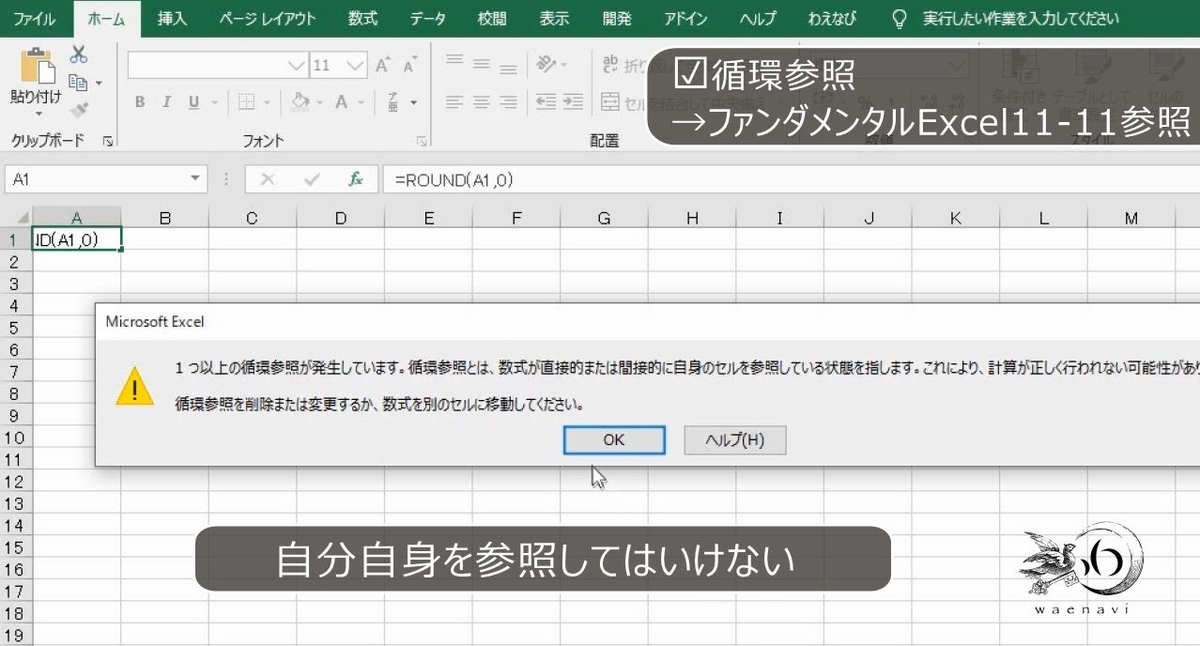Screen dimensions: 1200x646
Task: Open the font name dropdown
Action: click(296, 66)
